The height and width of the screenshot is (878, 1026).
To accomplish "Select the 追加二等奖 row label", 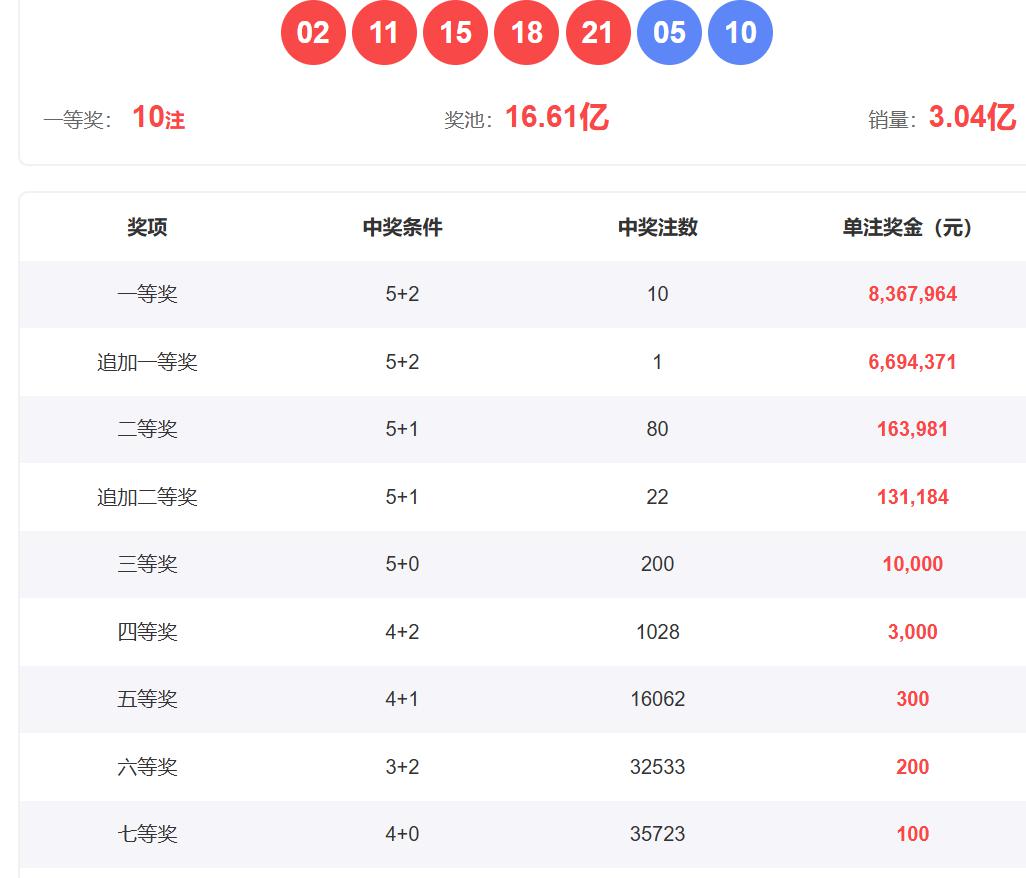I will tap(147, 497).
